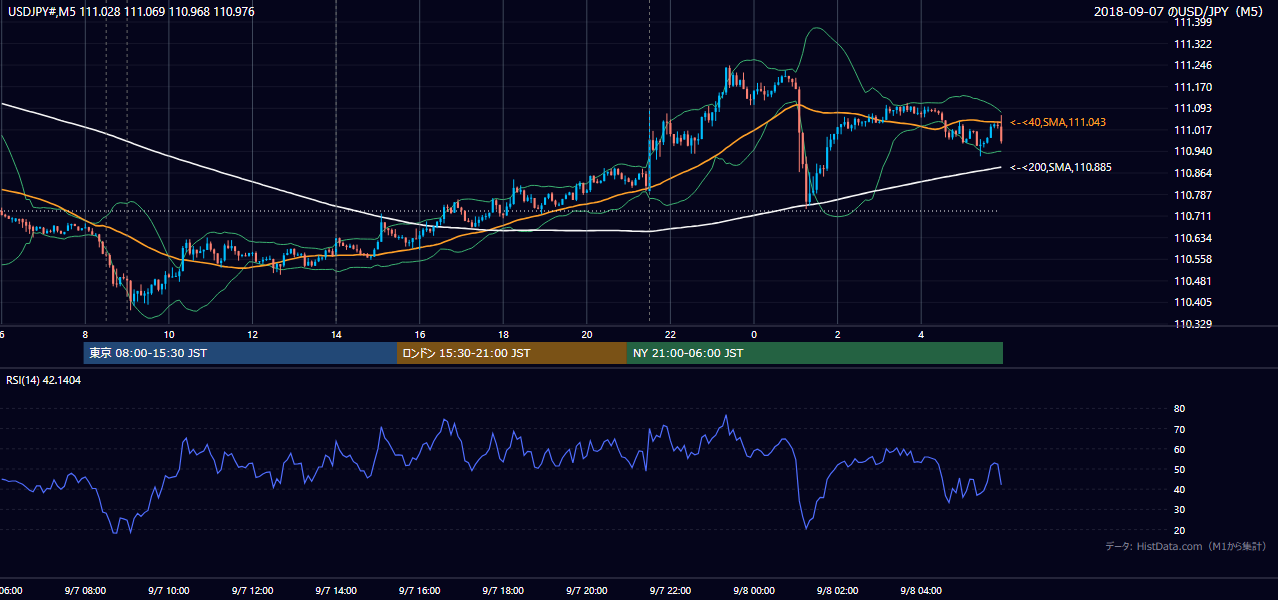Click RSI scale level 50
The width and height of the screenshot is (1278, 600).
tap(1179, 469)
